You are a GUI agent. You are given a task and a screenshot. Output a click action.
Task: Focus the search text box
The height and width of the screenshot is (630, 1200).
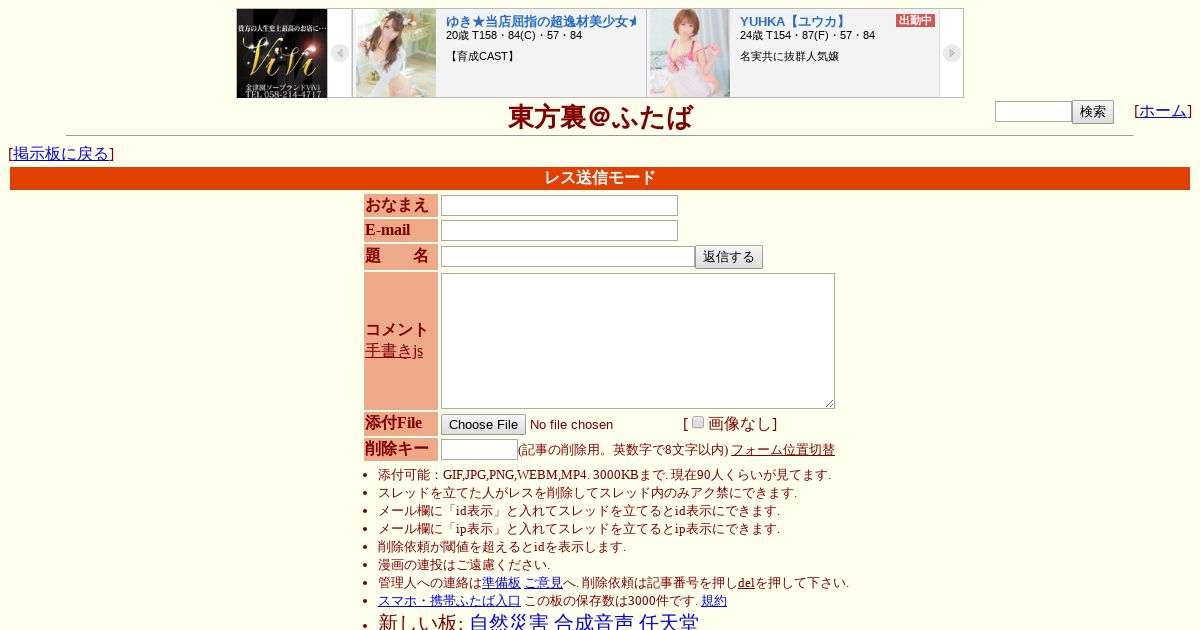[x=1033, y=112]
